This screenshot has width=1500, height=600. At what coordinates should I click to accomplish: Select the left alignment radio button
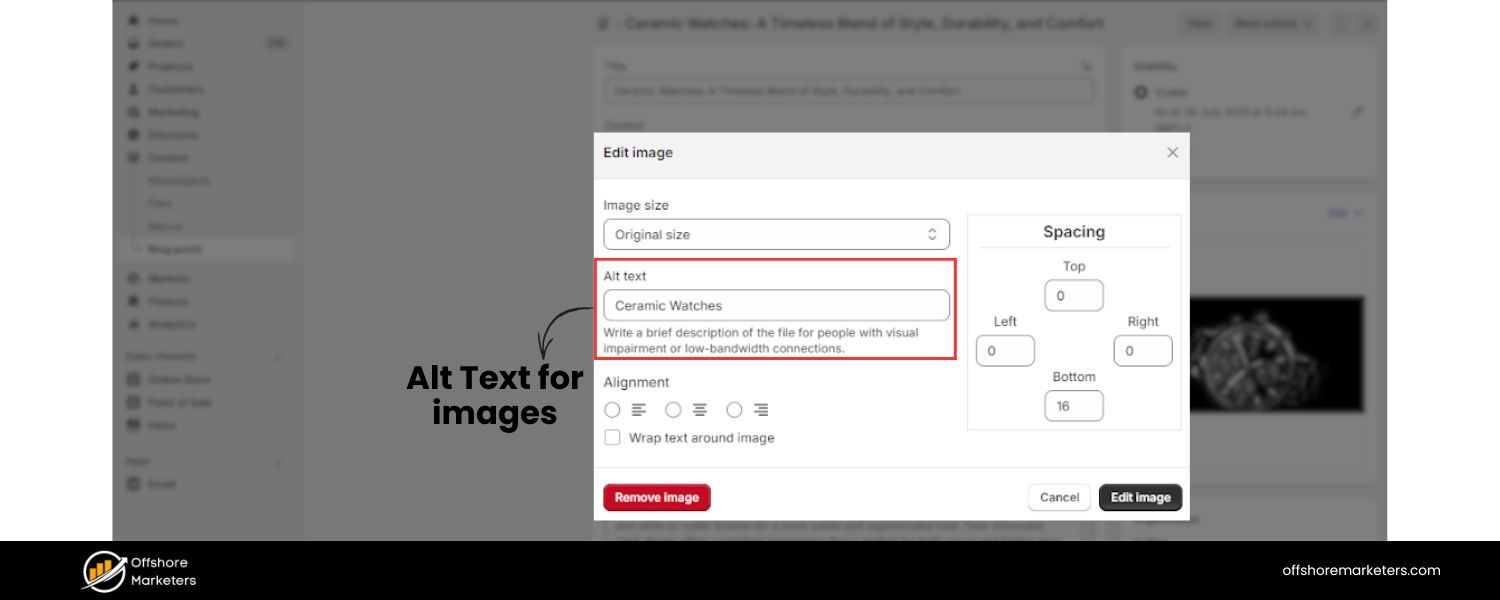(x=613, y=409)
